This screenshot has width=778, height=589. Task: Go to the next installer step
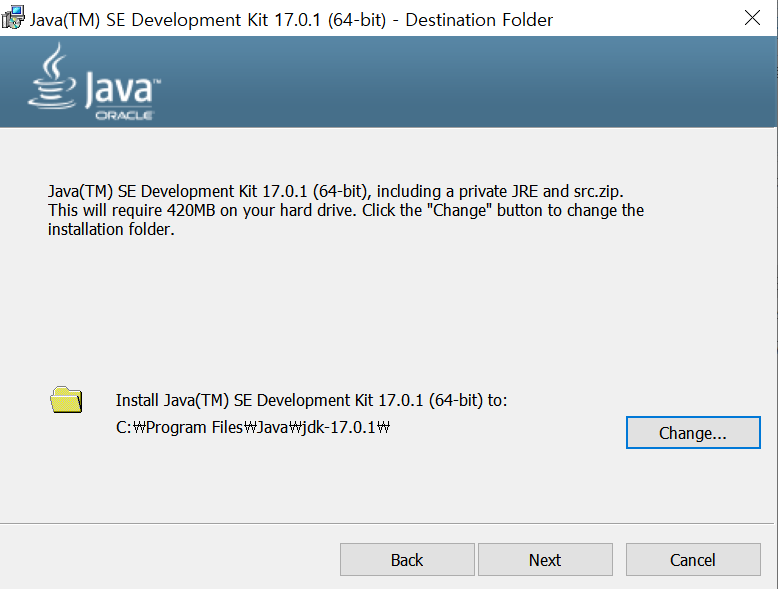click(545, 560)
